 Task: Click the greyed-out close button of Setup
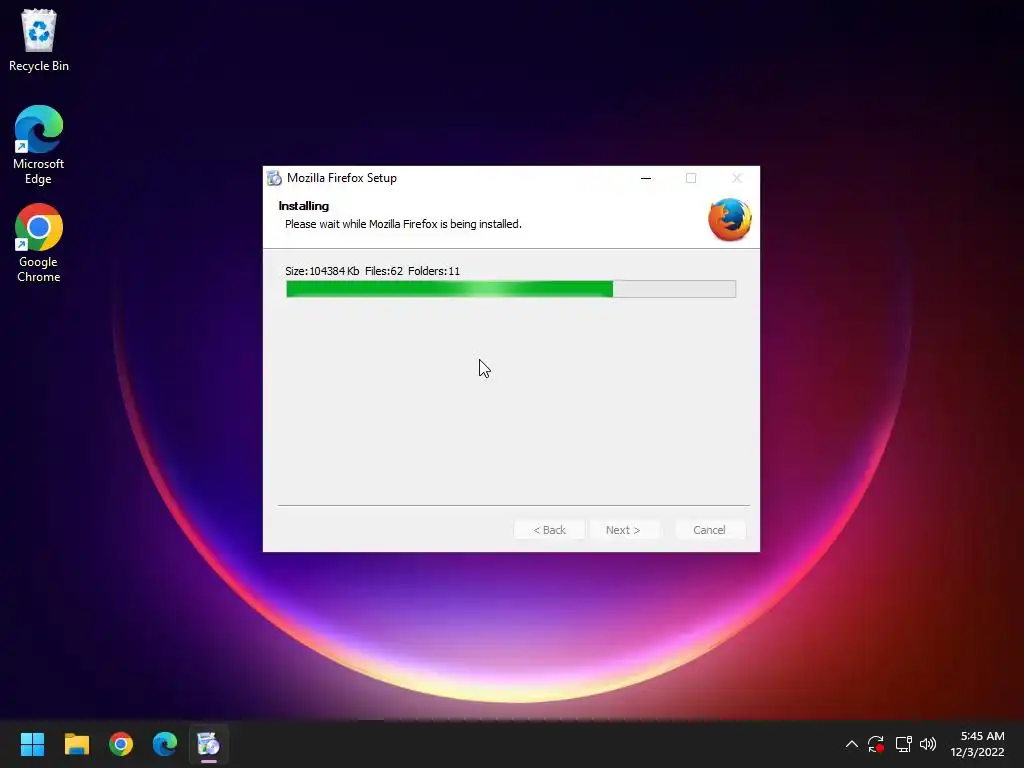(737, 178)
